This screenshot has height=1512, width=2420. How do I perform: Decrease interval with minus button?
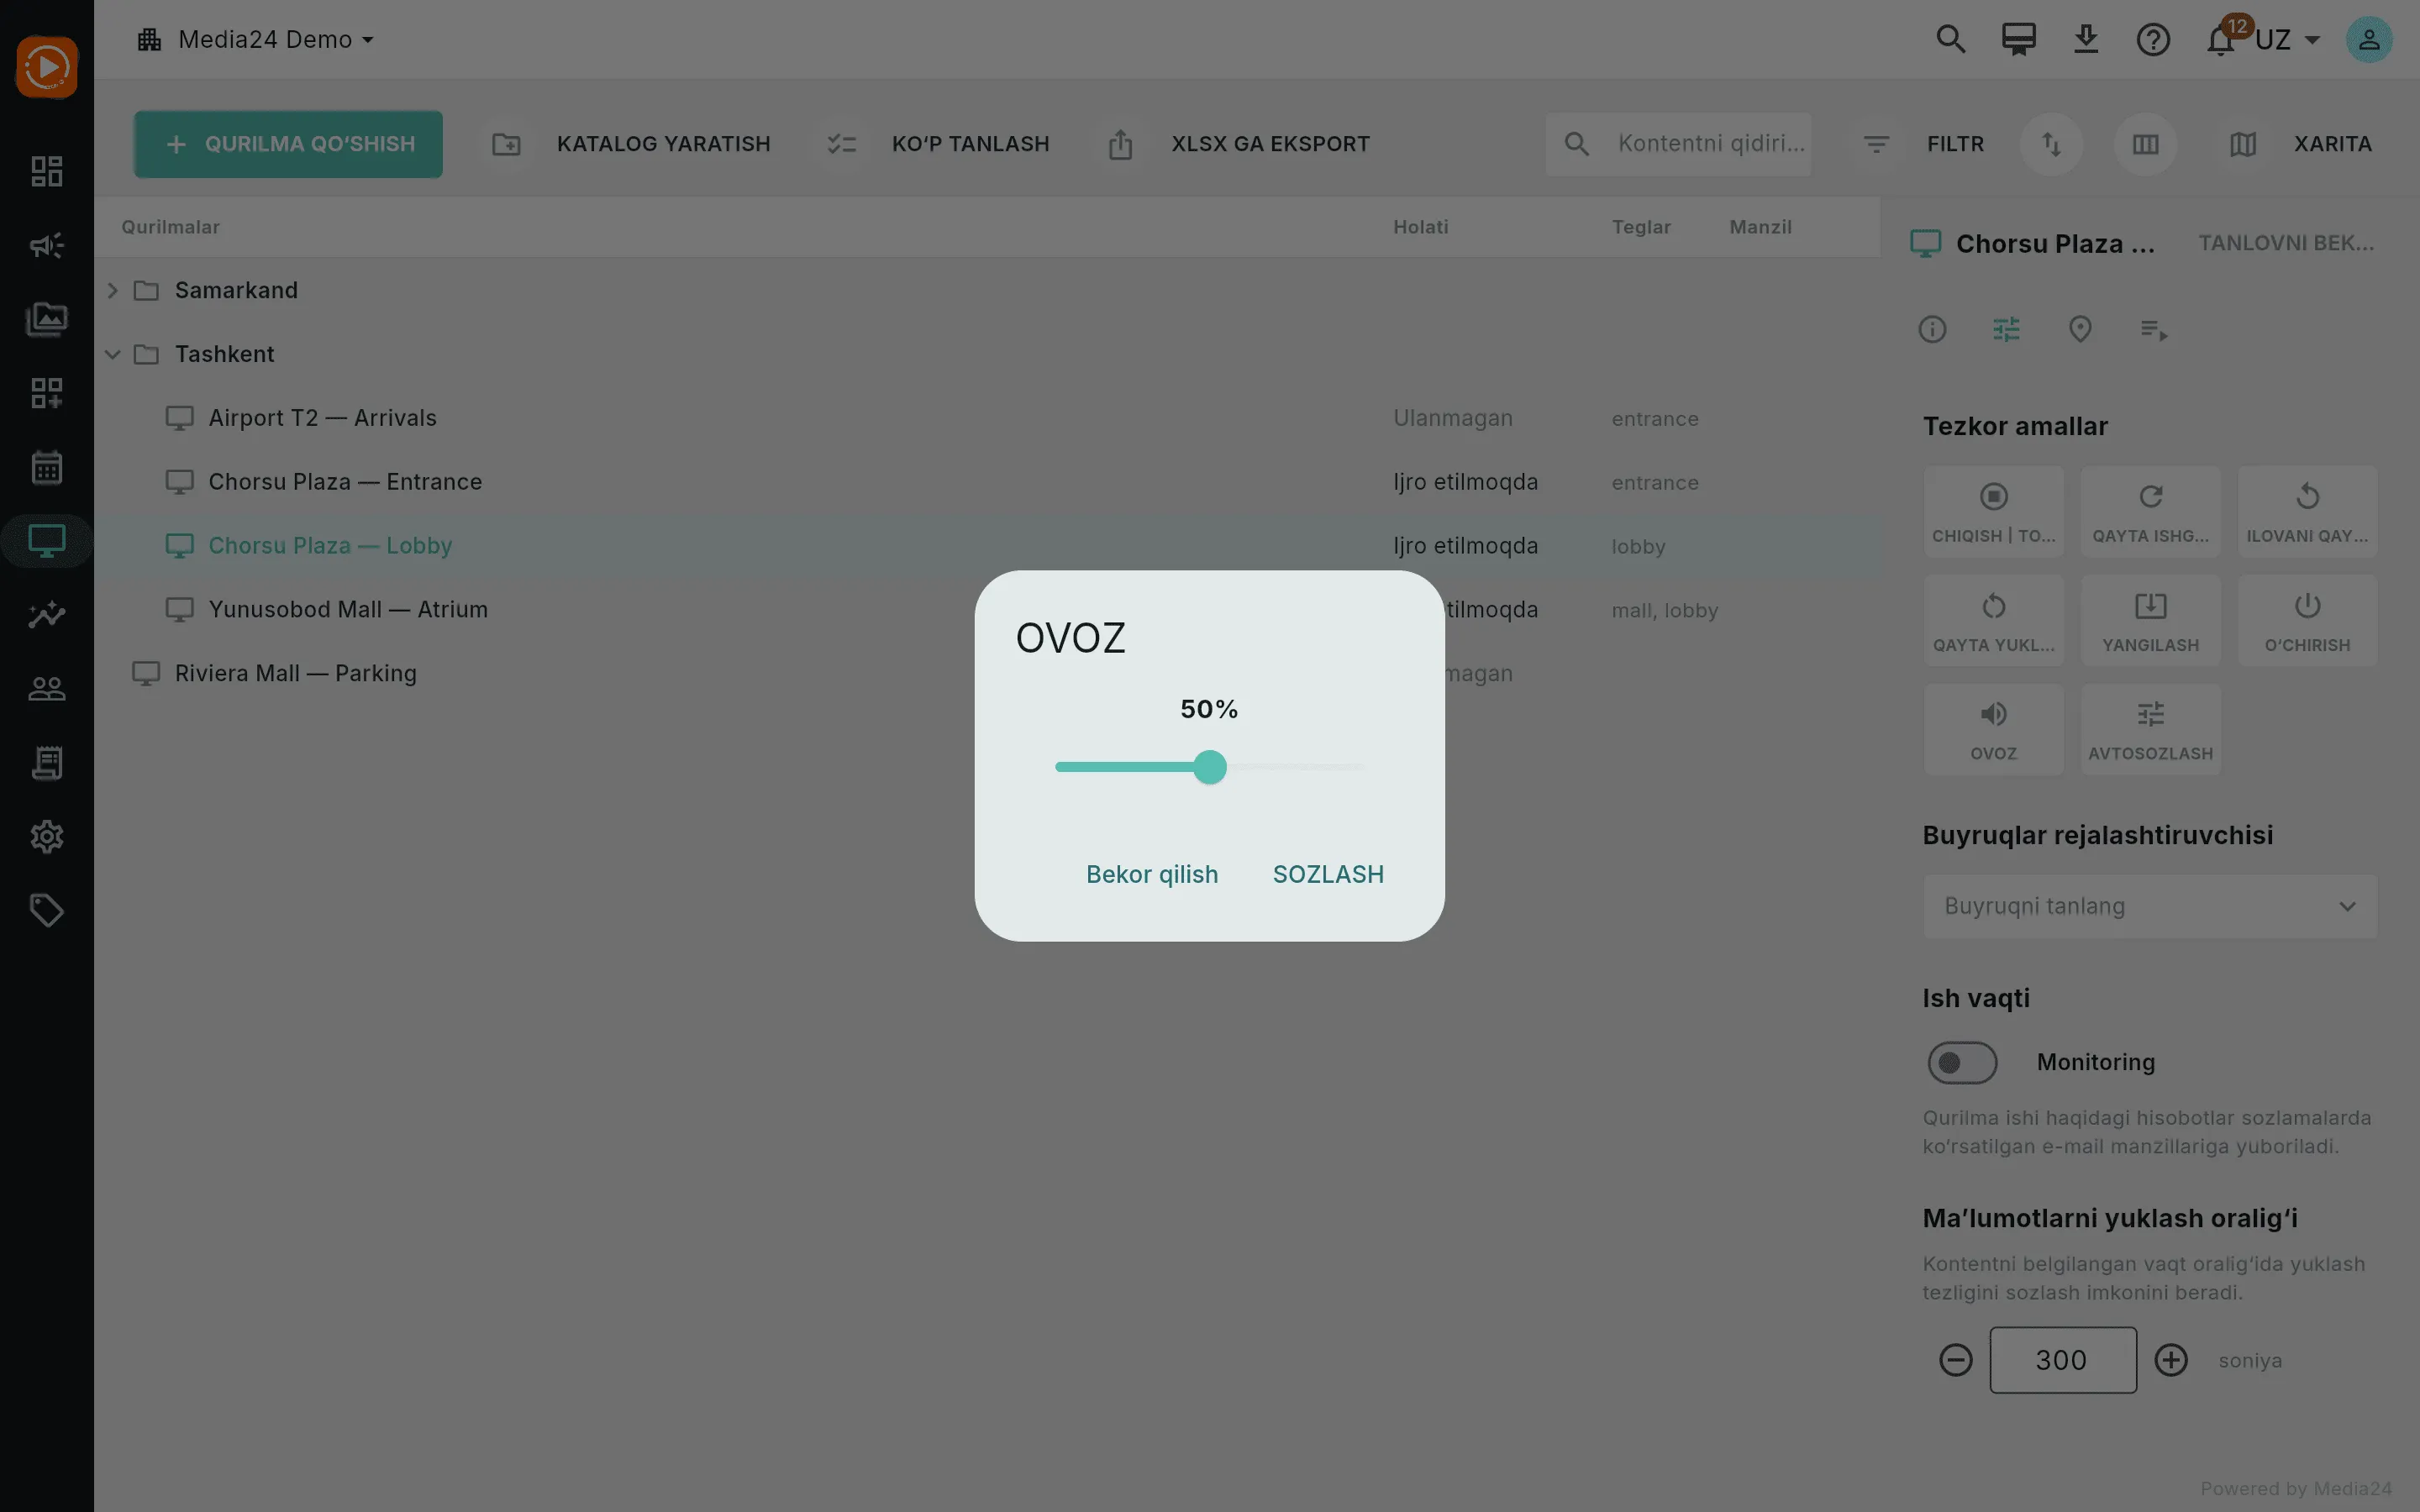(1955, 1360)
